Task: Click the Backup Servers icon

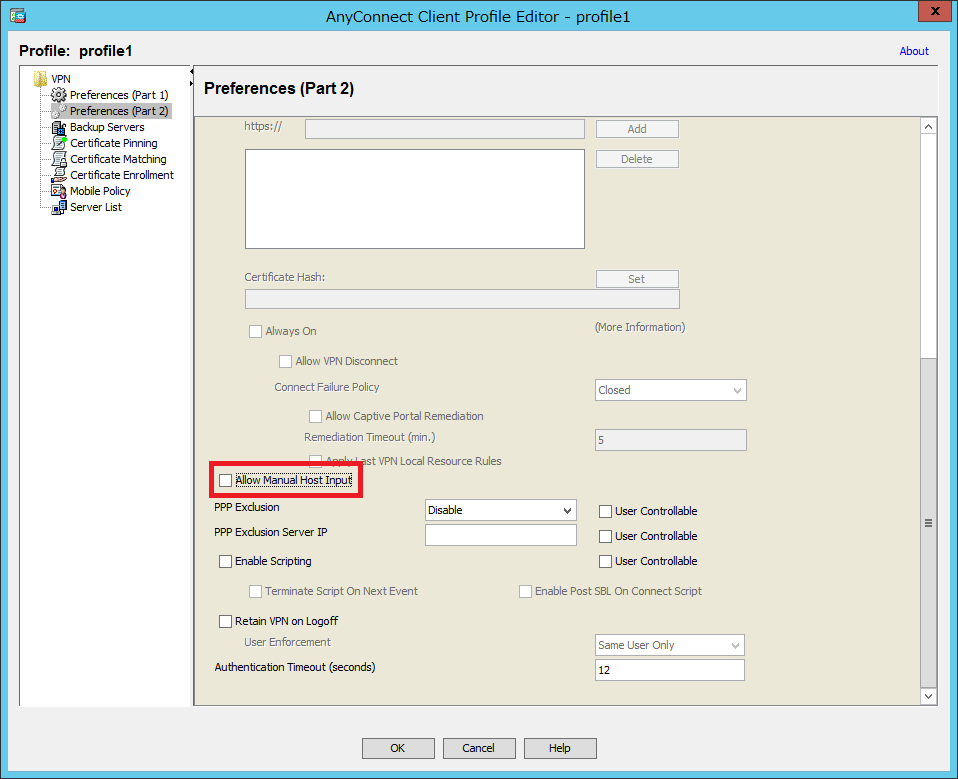Action: (x=59, y=127)
